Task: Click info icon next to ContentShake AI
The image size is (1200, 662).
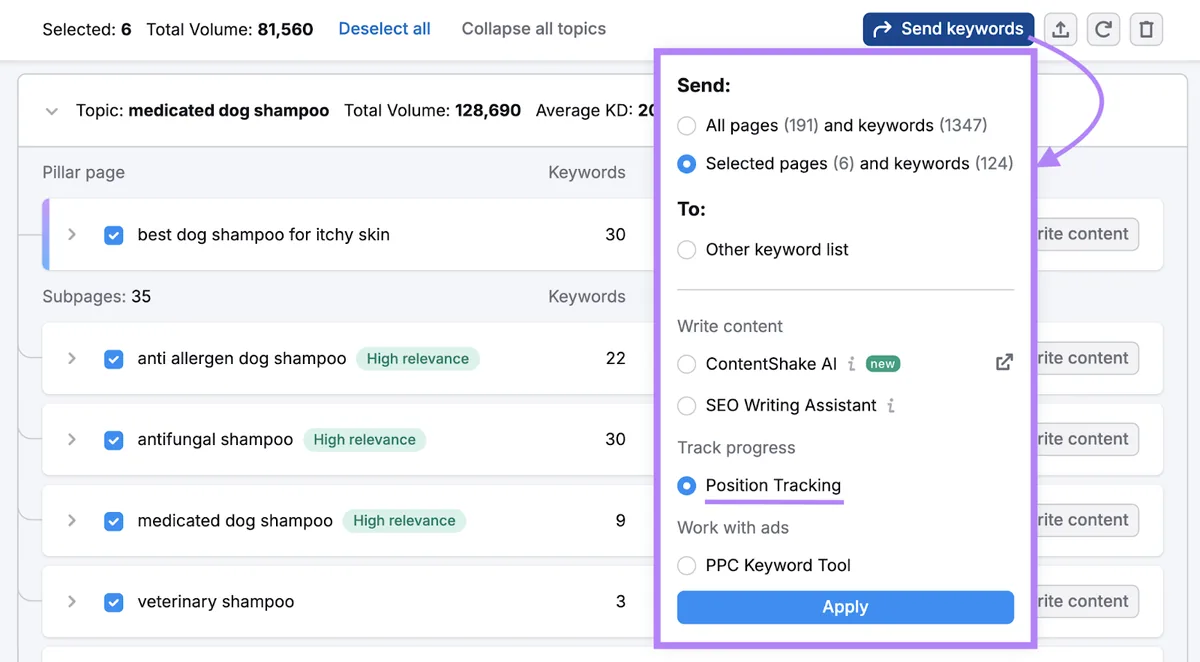Action: [851, 364]
